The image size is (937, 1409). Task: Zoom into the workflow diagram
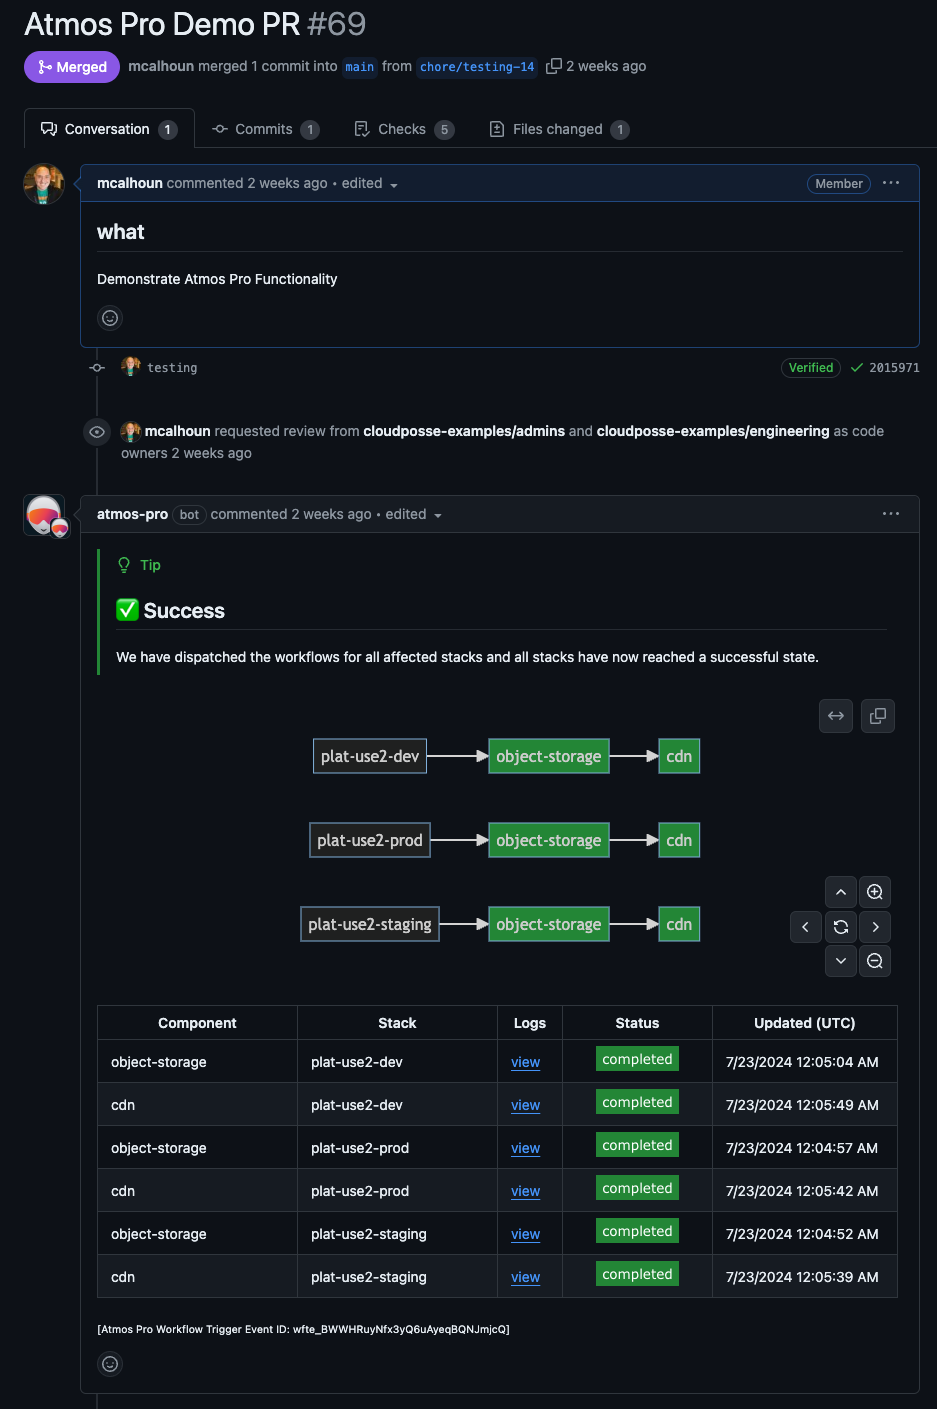(x=875, y=891)
